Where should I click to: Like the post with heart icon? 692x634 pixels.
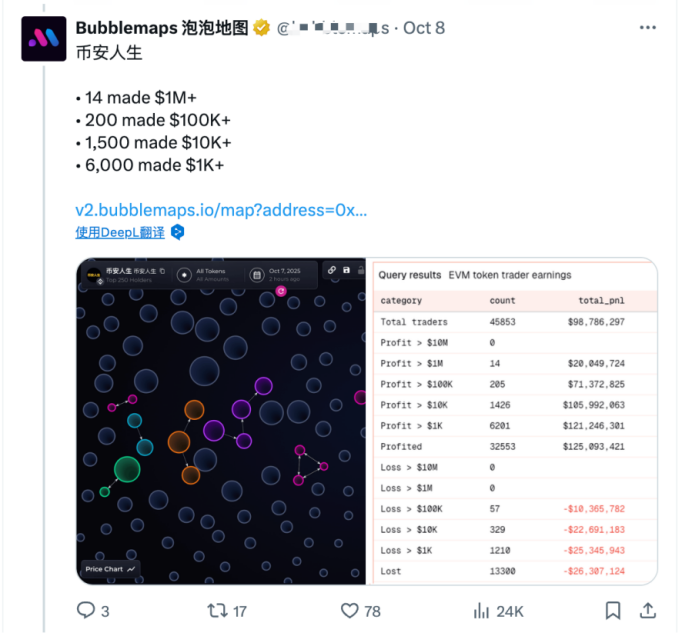[x=349, y=610]
